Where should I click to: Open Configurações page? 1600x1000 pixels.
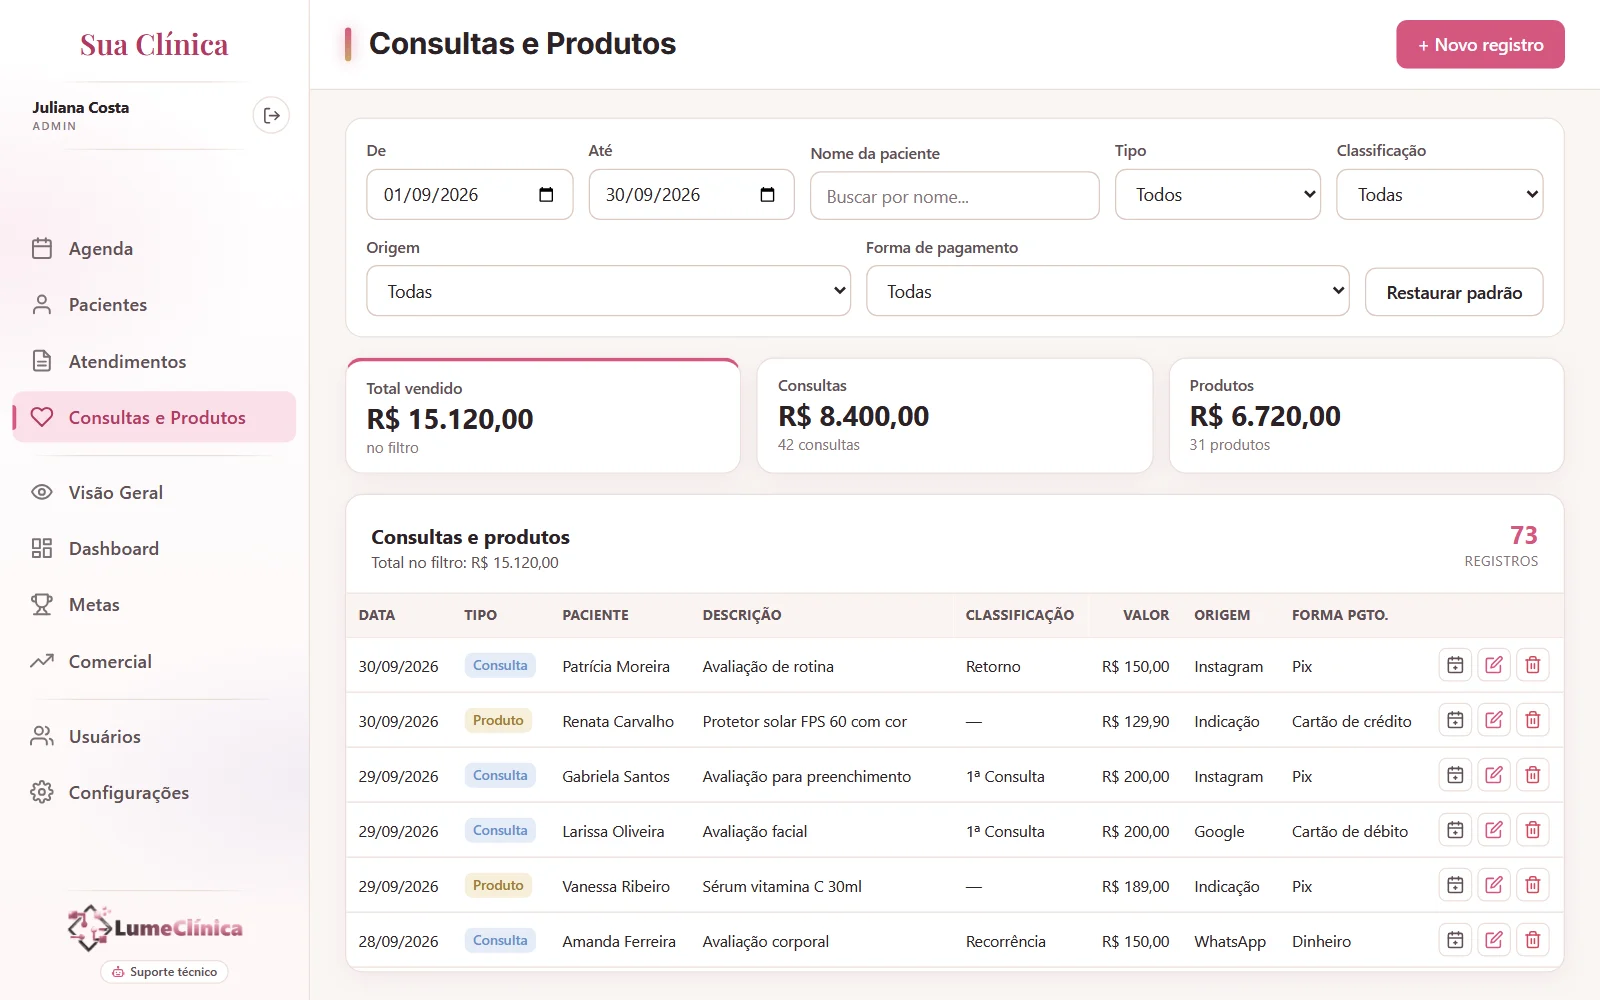pyautogui.click(x=154, y=792)
